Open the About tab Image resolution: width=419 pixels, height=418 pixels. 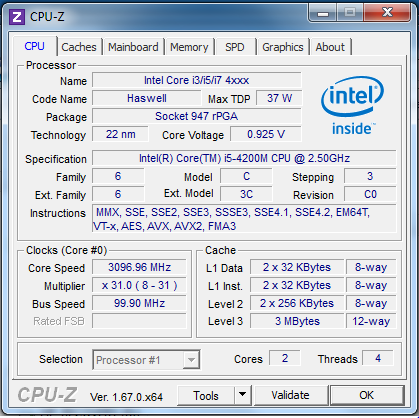[x=330, y=47]
